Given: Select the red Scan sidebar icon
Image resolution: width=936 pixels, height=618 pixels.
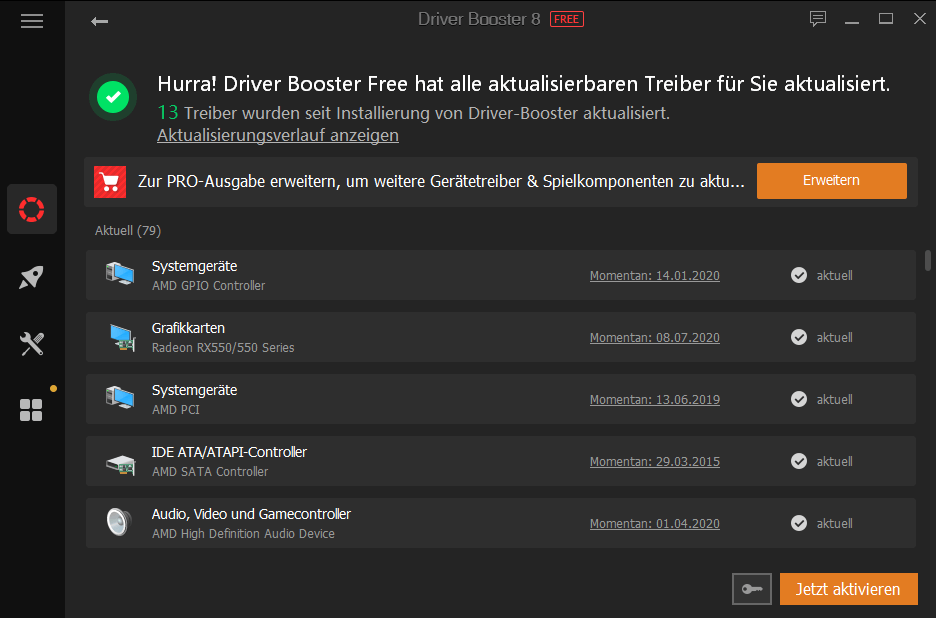Looking at the screenshot, I should (x=32, y=209).
